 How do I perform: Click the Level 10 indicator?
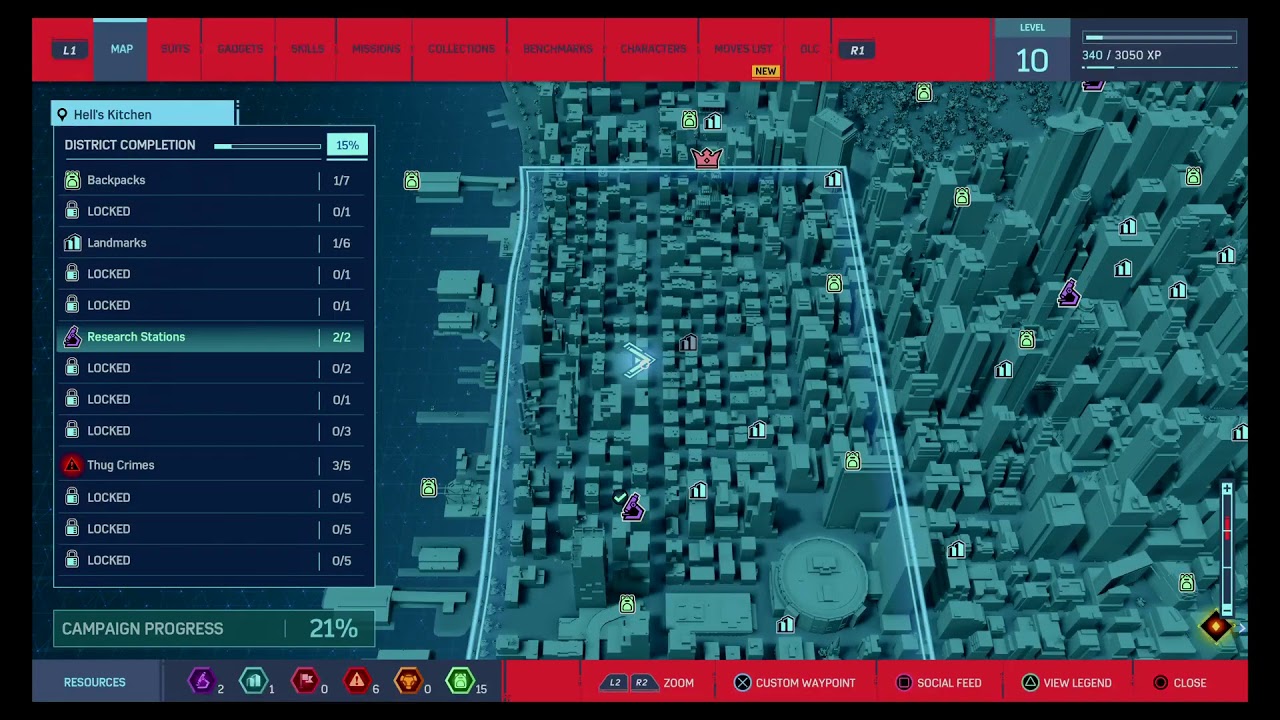pyautogui.click(x=1032, y=50)
